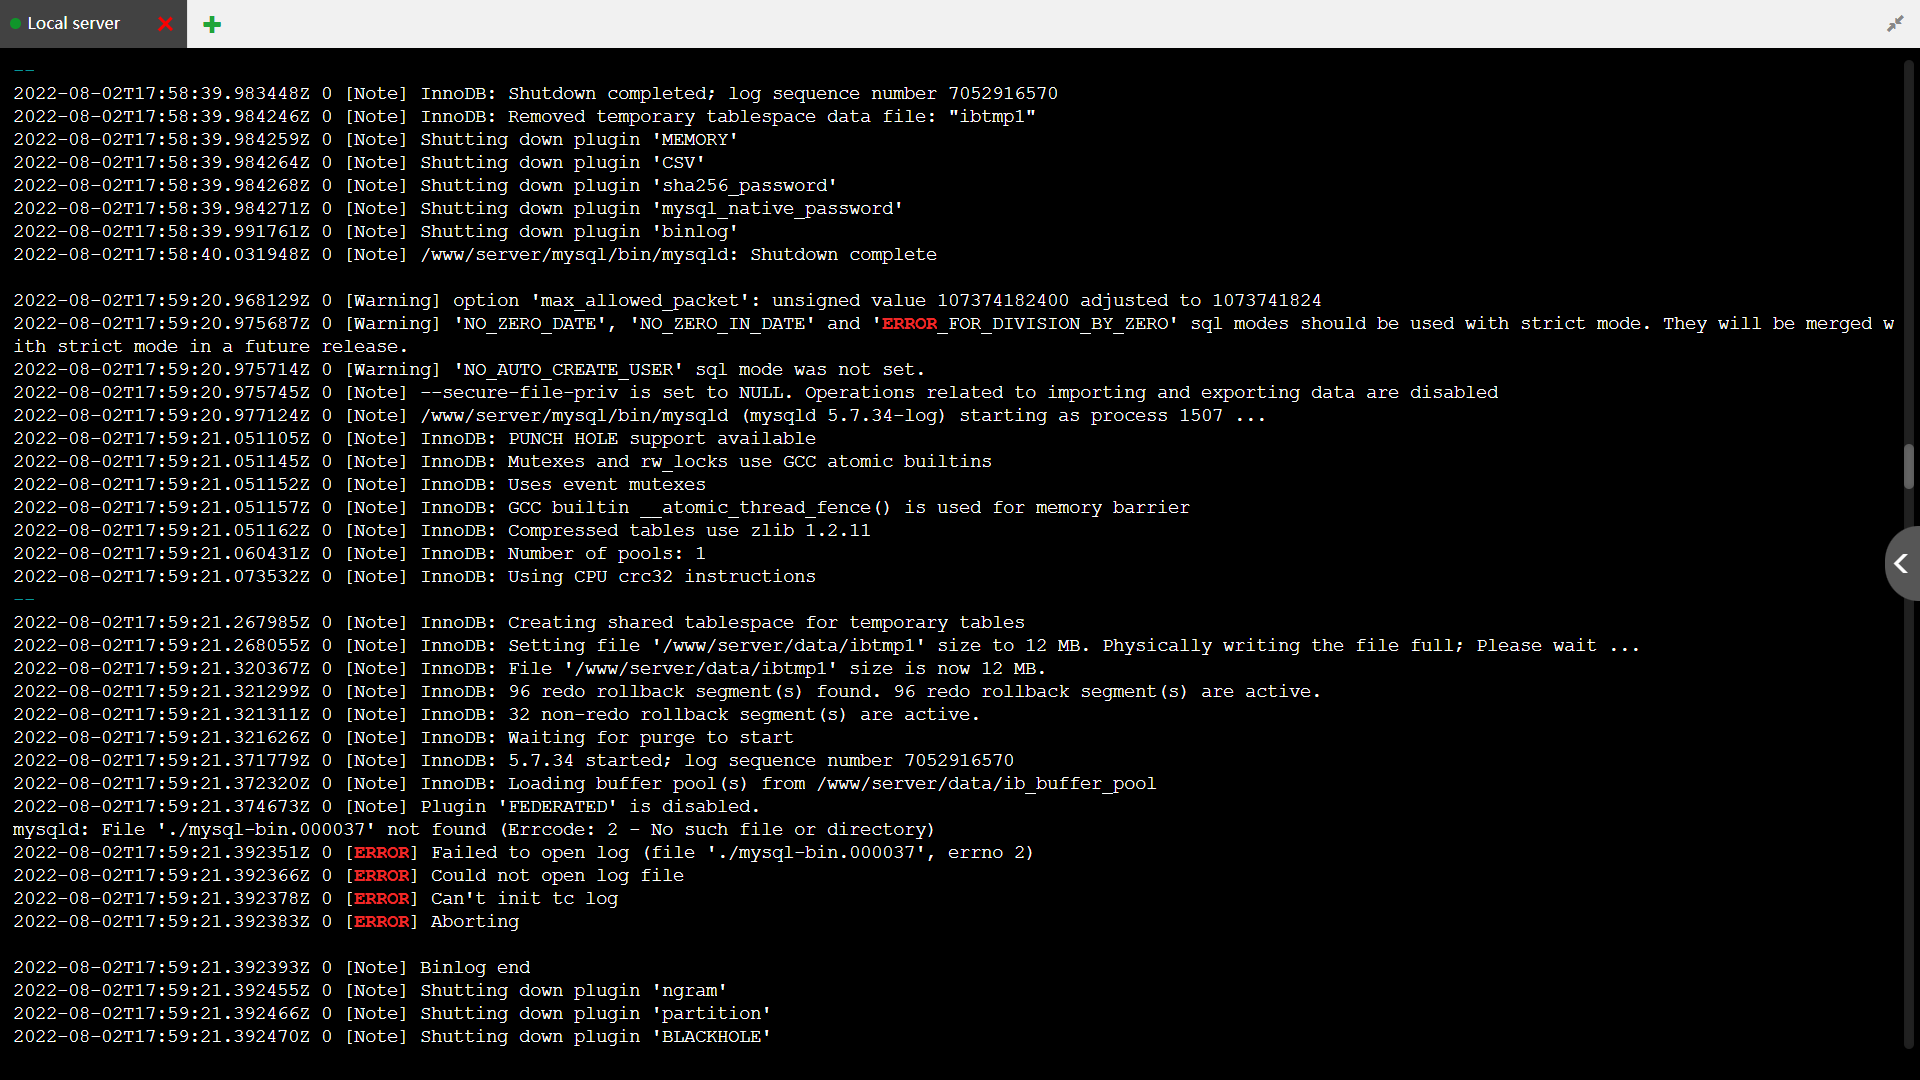Screen dimensions: 1920x1080
Task: Click the exit fullscreen arrows icon
Action: 1895,23
